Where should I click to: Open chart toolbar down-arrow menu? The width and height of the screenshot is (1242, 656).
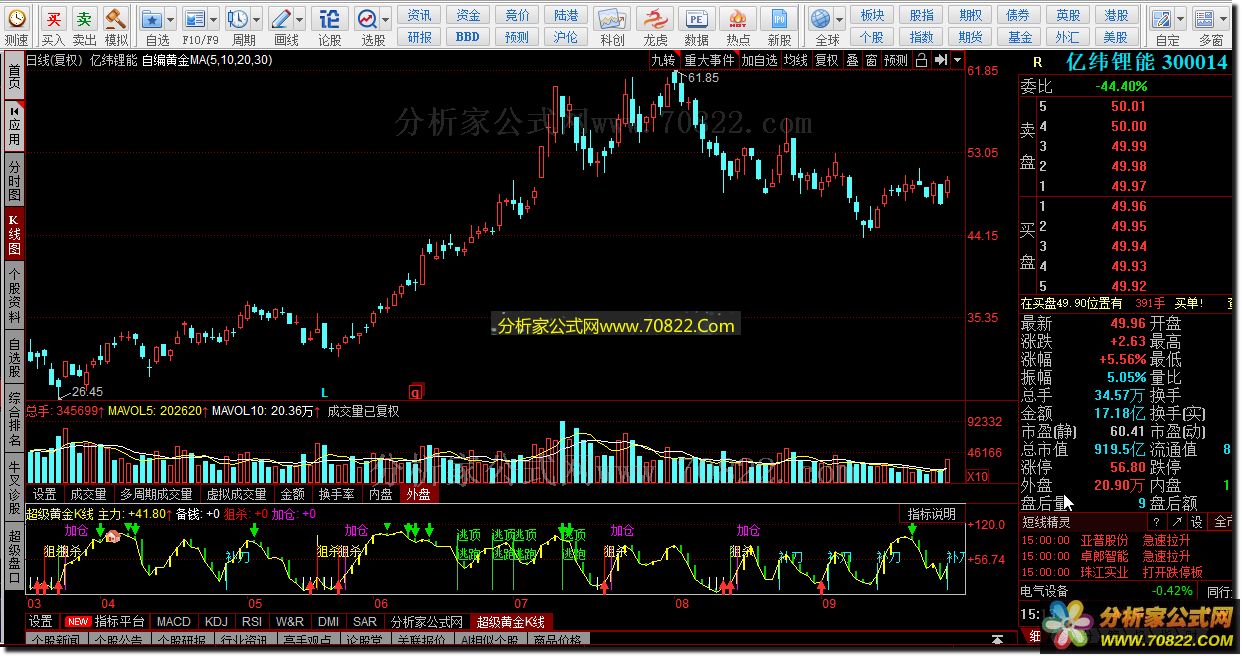pyautogui.click(x=959, y=60)
